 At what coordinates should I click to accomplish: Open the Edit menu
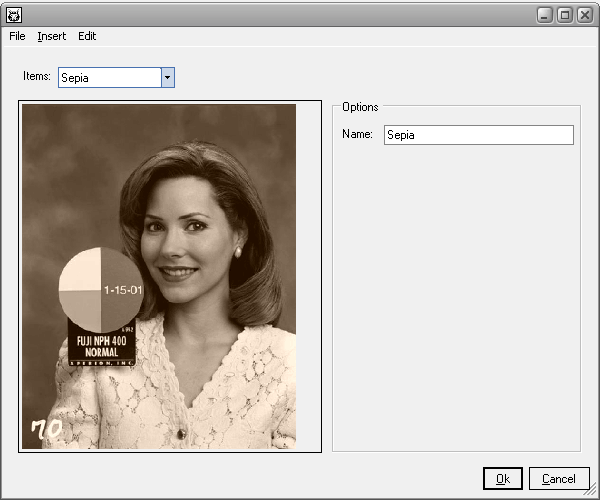coord(87,36)
